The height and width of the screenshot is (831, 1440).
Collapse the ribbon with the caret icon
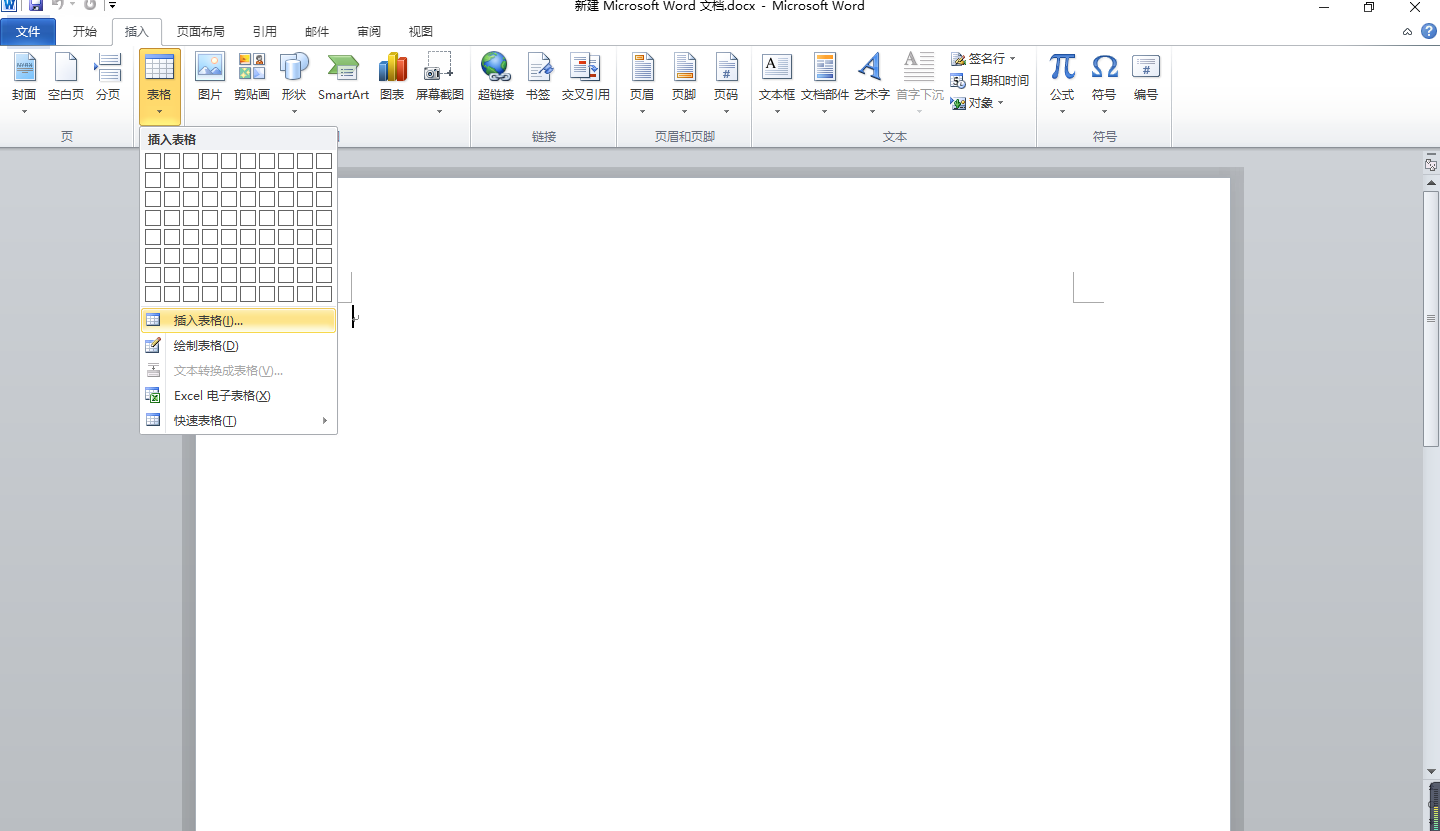tap(1407, 32)
